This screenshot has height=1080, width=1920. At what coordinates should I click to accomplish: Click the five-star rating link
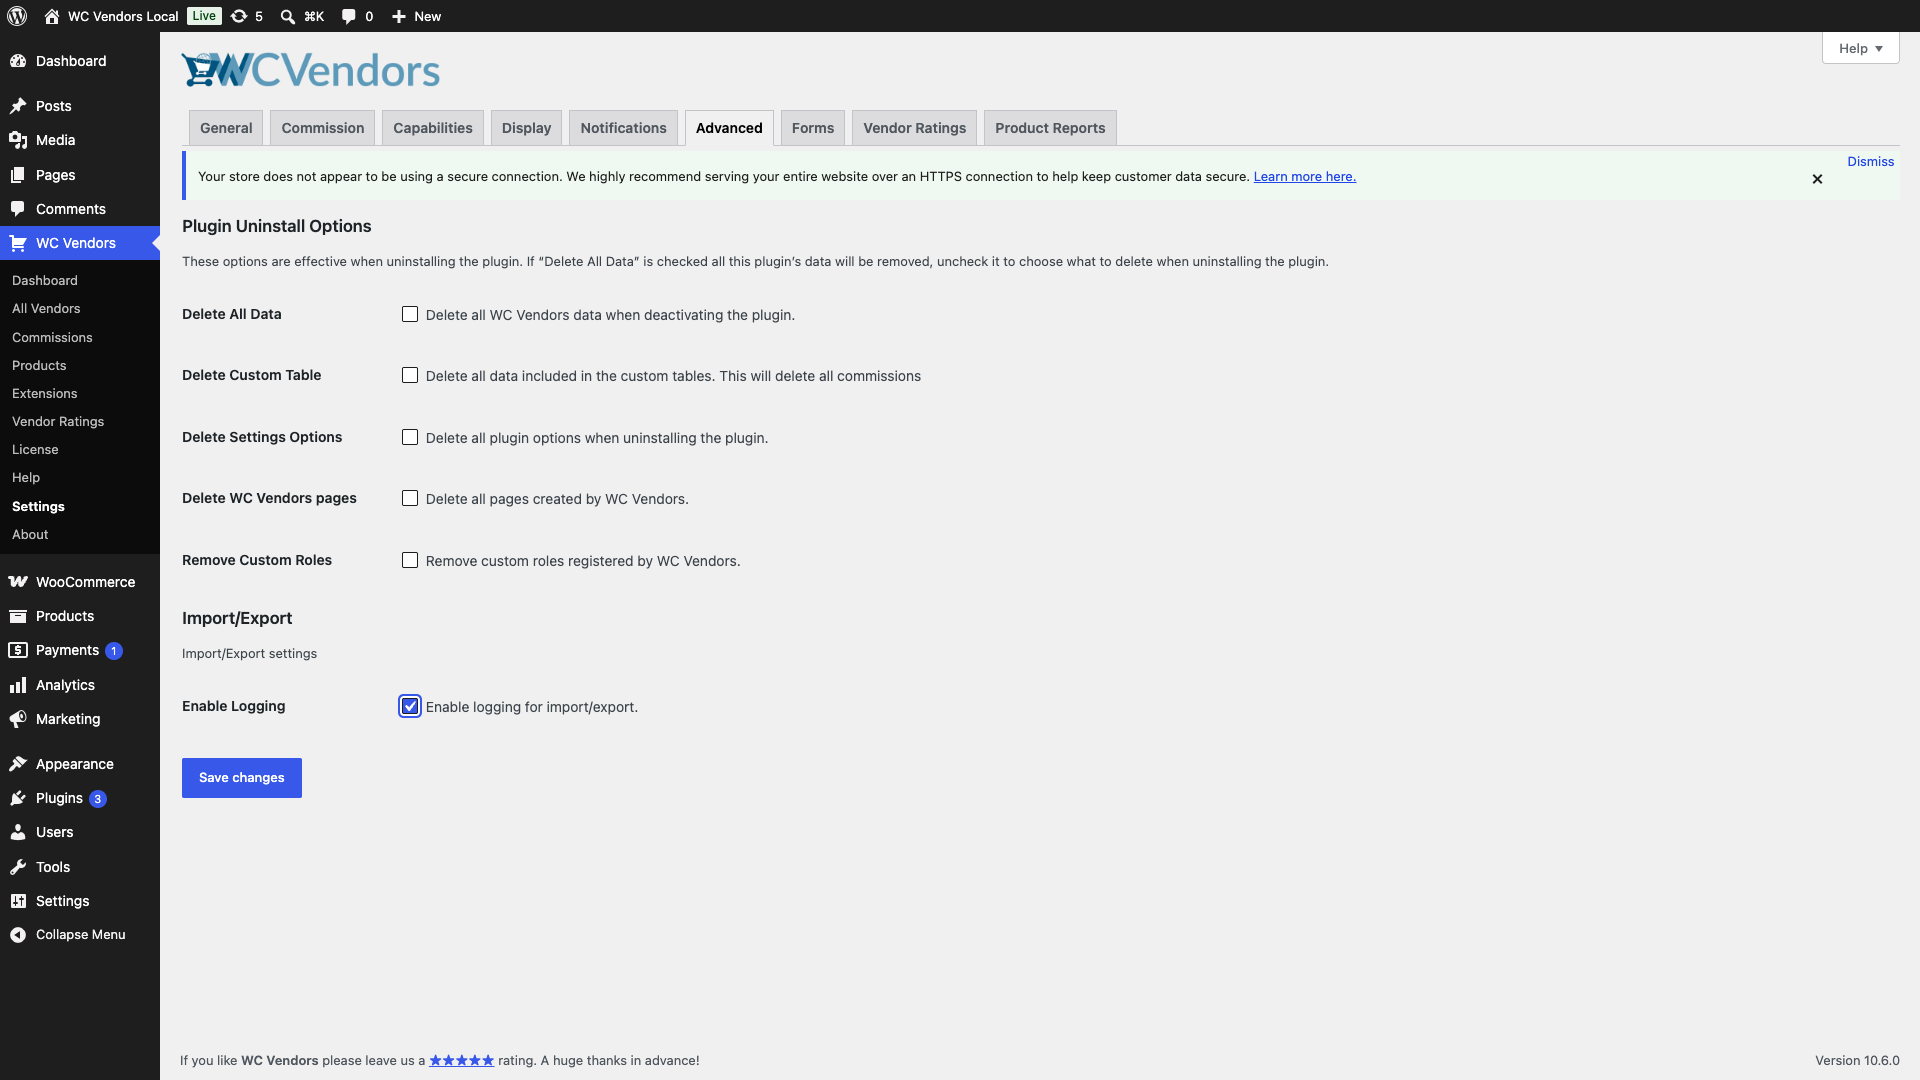click(462, 1061)
